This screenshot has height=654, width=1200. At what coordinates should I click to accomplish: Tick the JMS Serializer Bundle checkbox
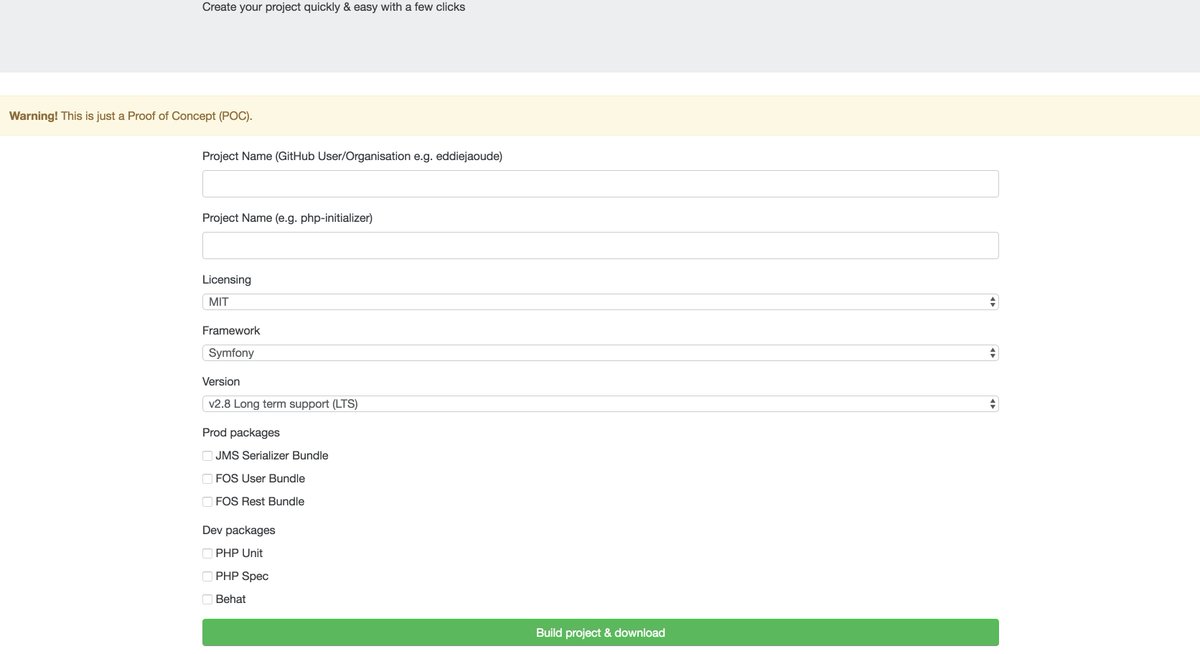(x=207, y=456)
